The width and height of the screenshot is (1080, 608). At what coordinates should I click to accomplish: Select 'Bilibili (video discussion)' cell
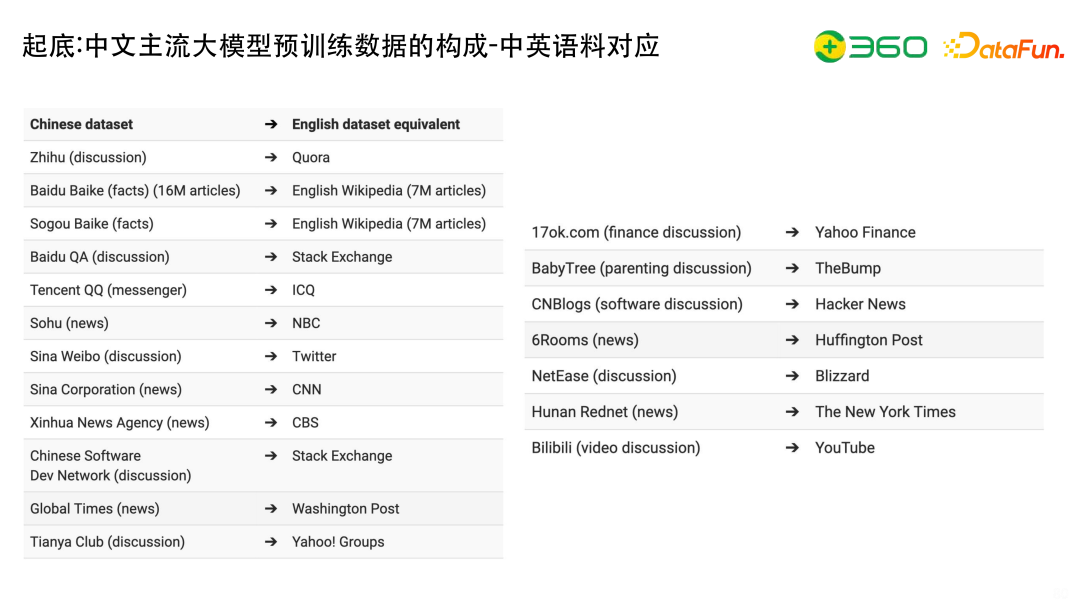click(x=615, y=448)
